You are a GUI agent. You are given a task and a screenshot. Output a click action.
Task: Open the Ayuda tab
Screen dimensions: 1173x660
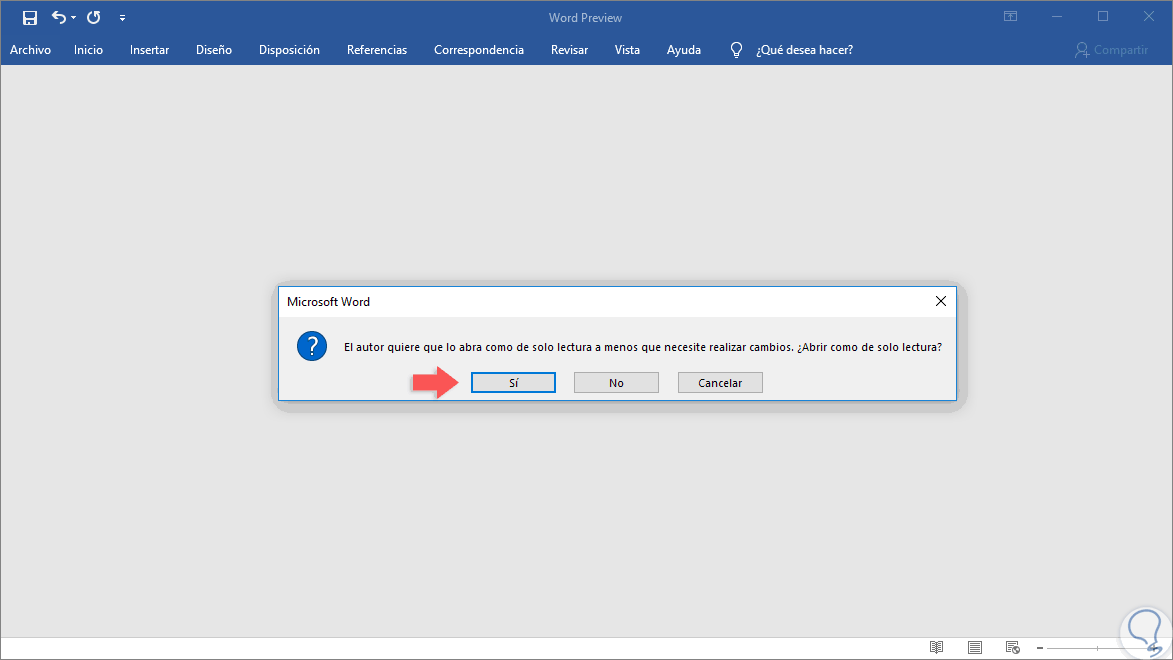point(684,49)
